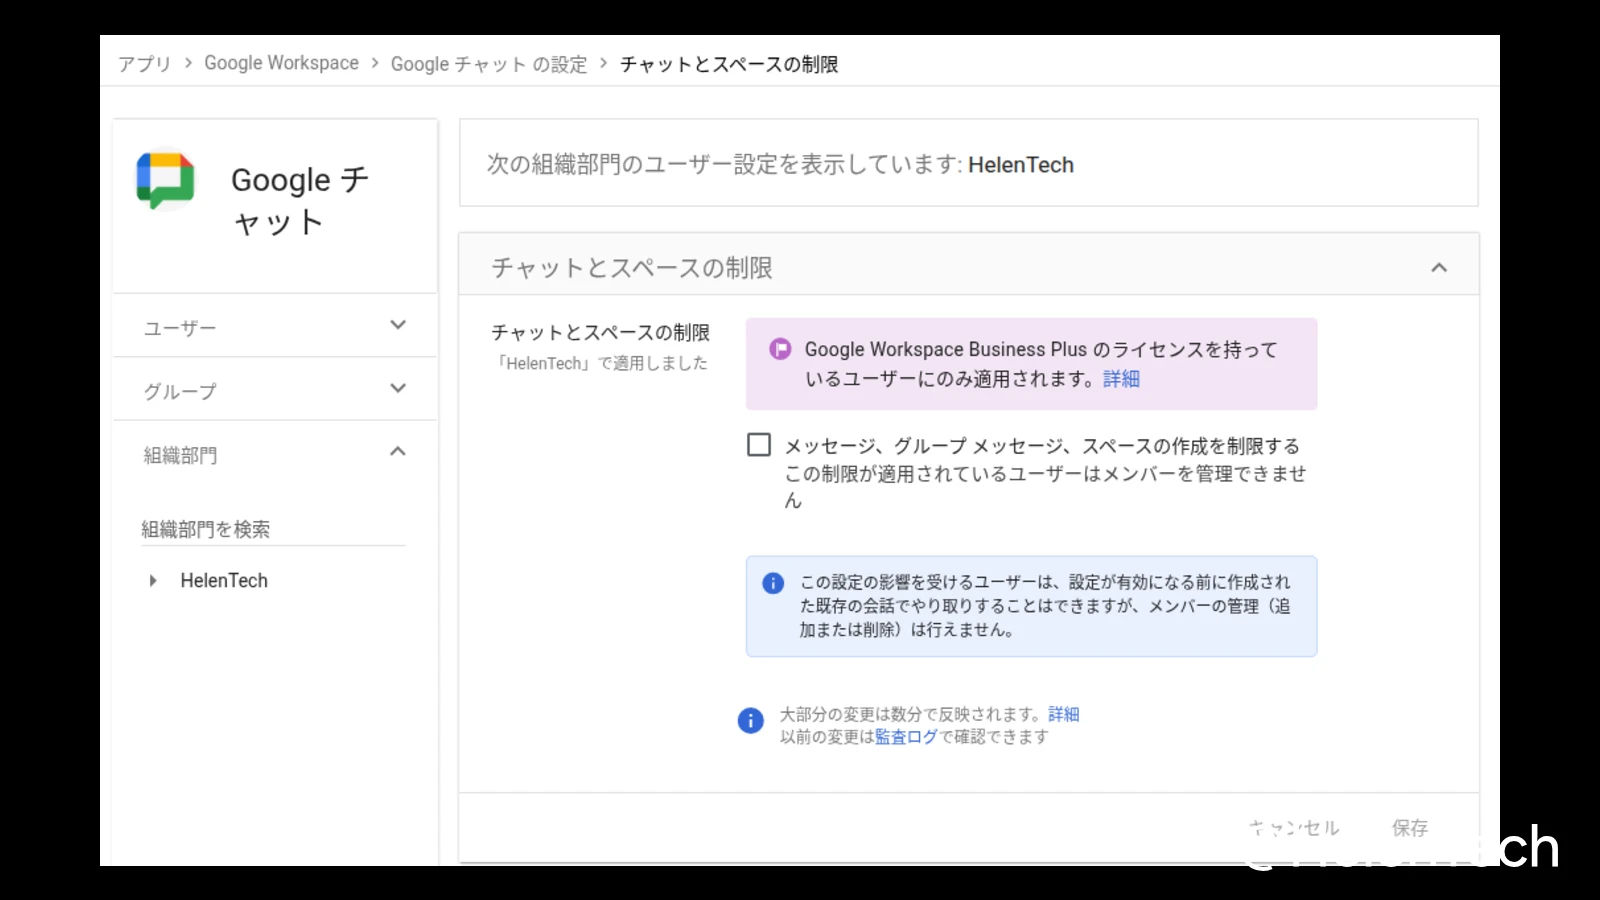Screen dimensions: 1600x900
Task: Click the Google Chat logo icon
Action: 166,181
